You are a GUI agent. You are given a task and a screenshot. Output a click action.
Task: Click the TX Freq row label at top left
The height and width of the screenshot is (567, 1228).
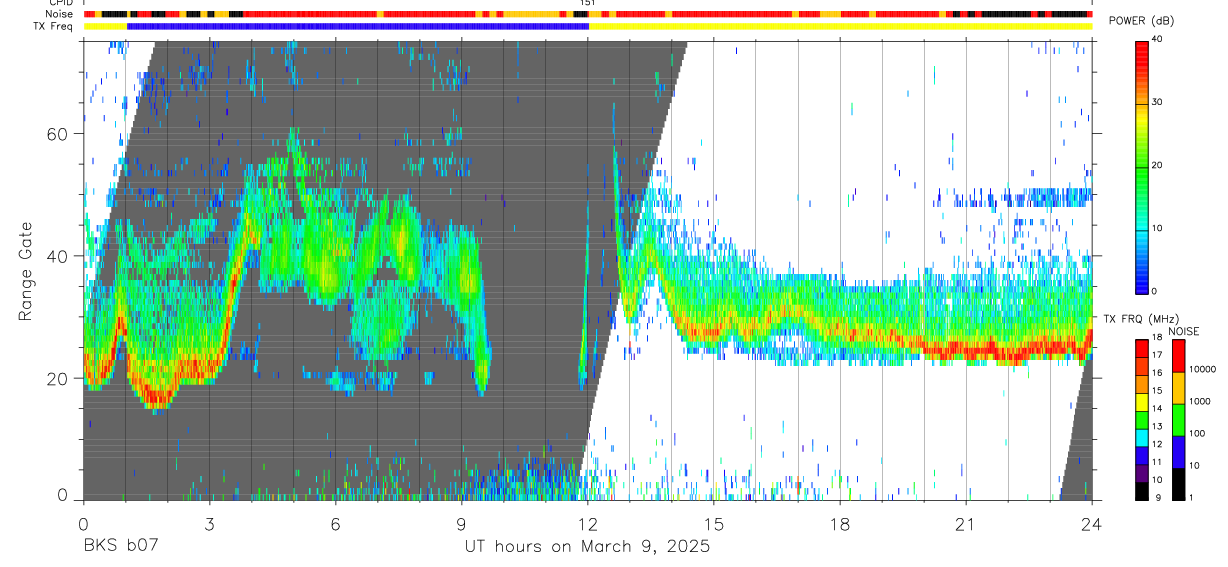(54, 26)
